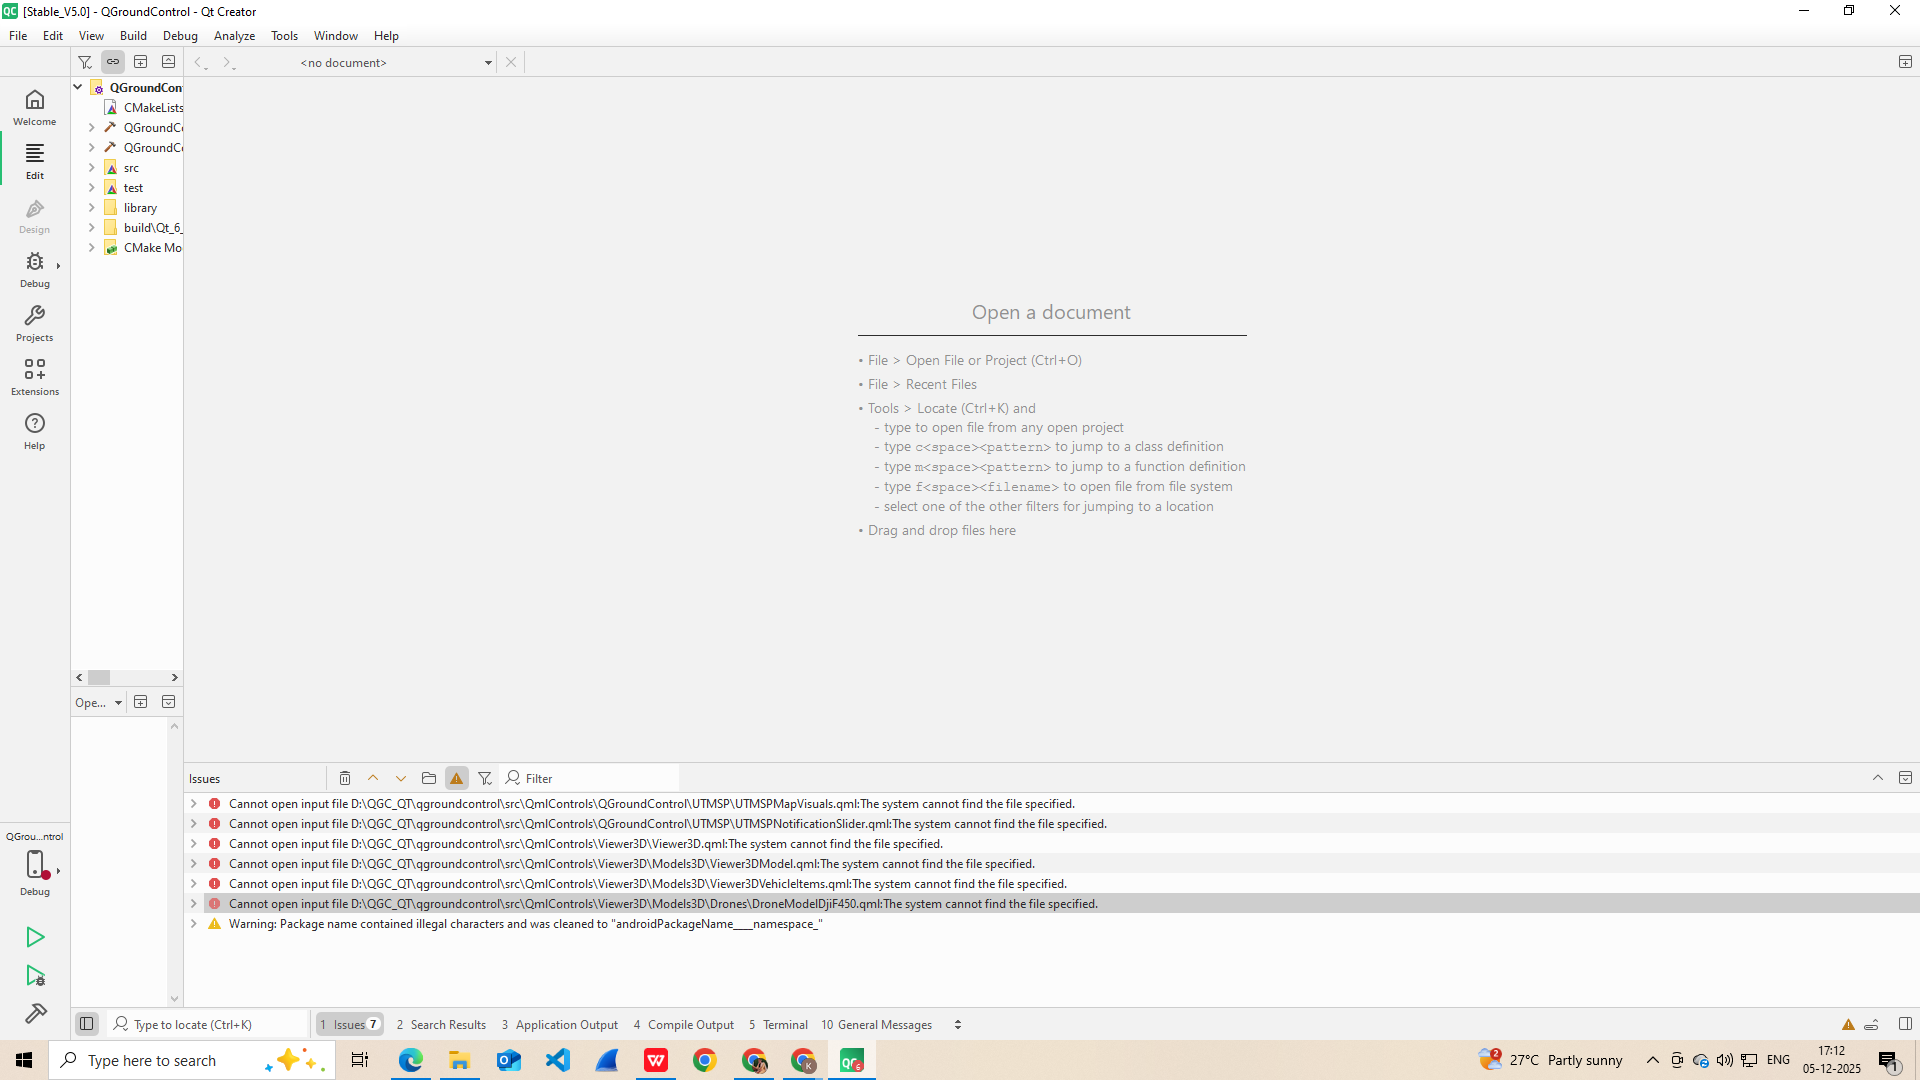Image resolution: width=1920 pixels, height=1080 pixels.
Task: Clear all issues using the trash icon
Action: pyautogui.click(x=345, y=777)
